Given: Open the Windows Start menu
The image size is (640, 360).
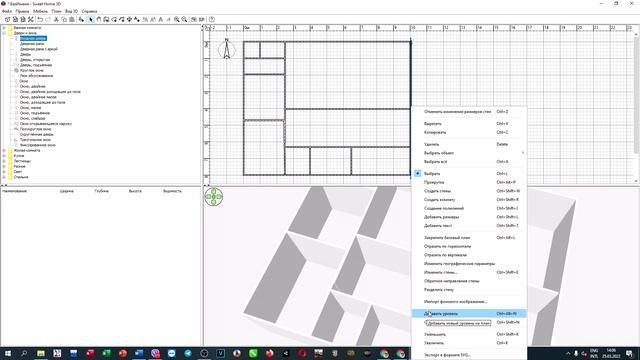Looking at the screenshot, I should [x=7, y=353].
